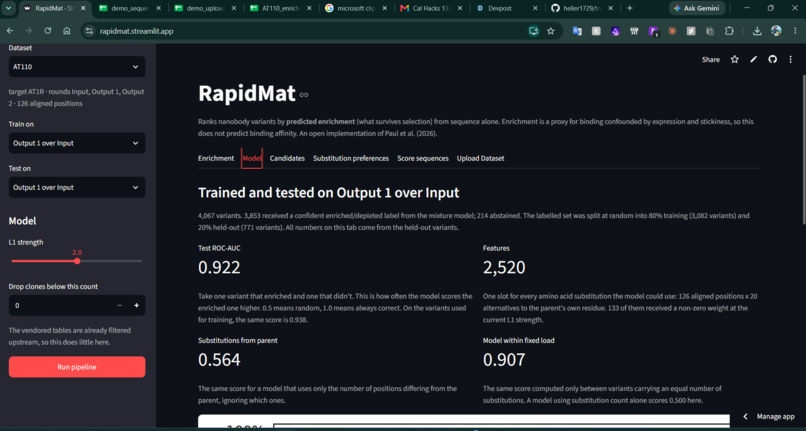Switch to the Enrichment tab
This screenshot has width=806, height=431.
pos(216,158)
